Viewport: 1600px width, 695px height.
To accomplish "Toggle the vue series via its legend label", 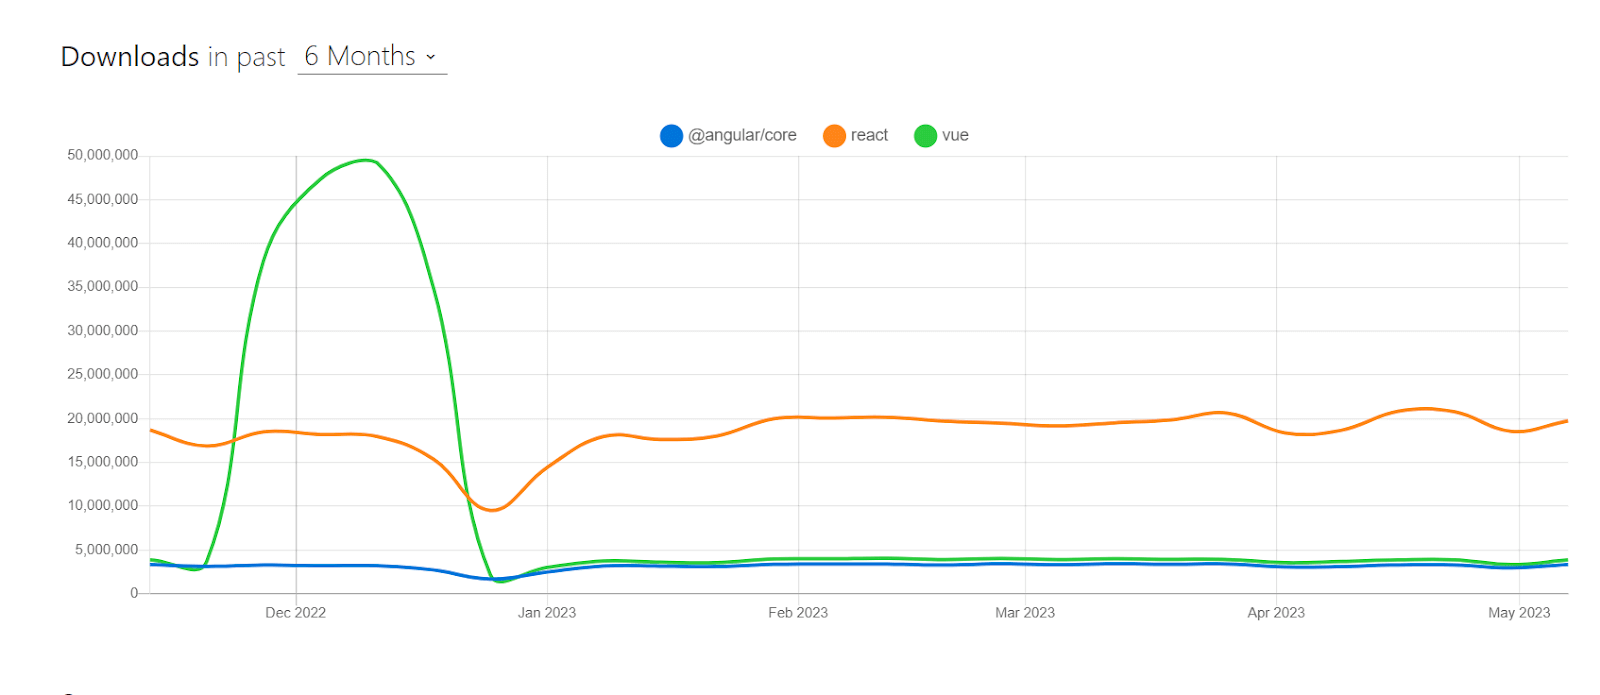I will pyautogui.click(x=955, y=135).
